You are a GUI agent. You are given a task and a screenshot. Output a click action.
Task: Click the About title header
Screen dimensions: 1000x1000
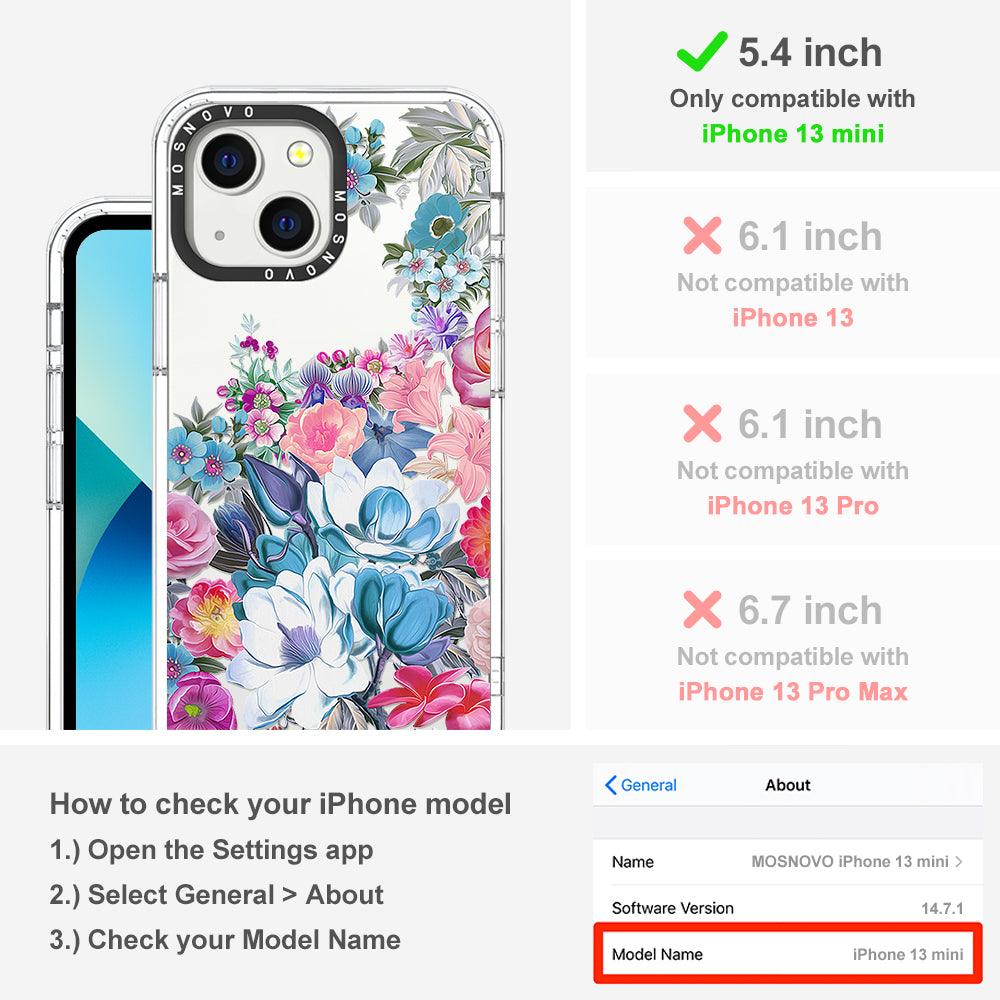tap(788, 785)
